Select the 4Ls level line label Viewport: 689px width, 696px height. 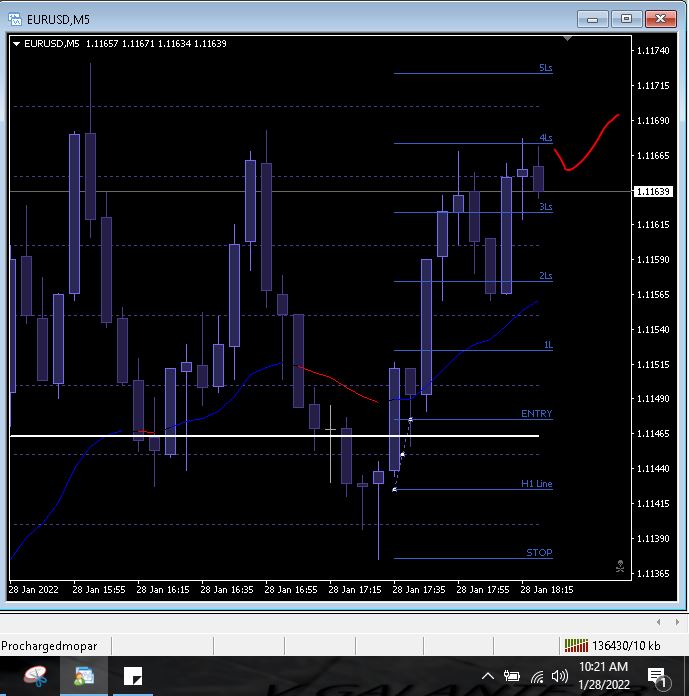tap(546, 138)
